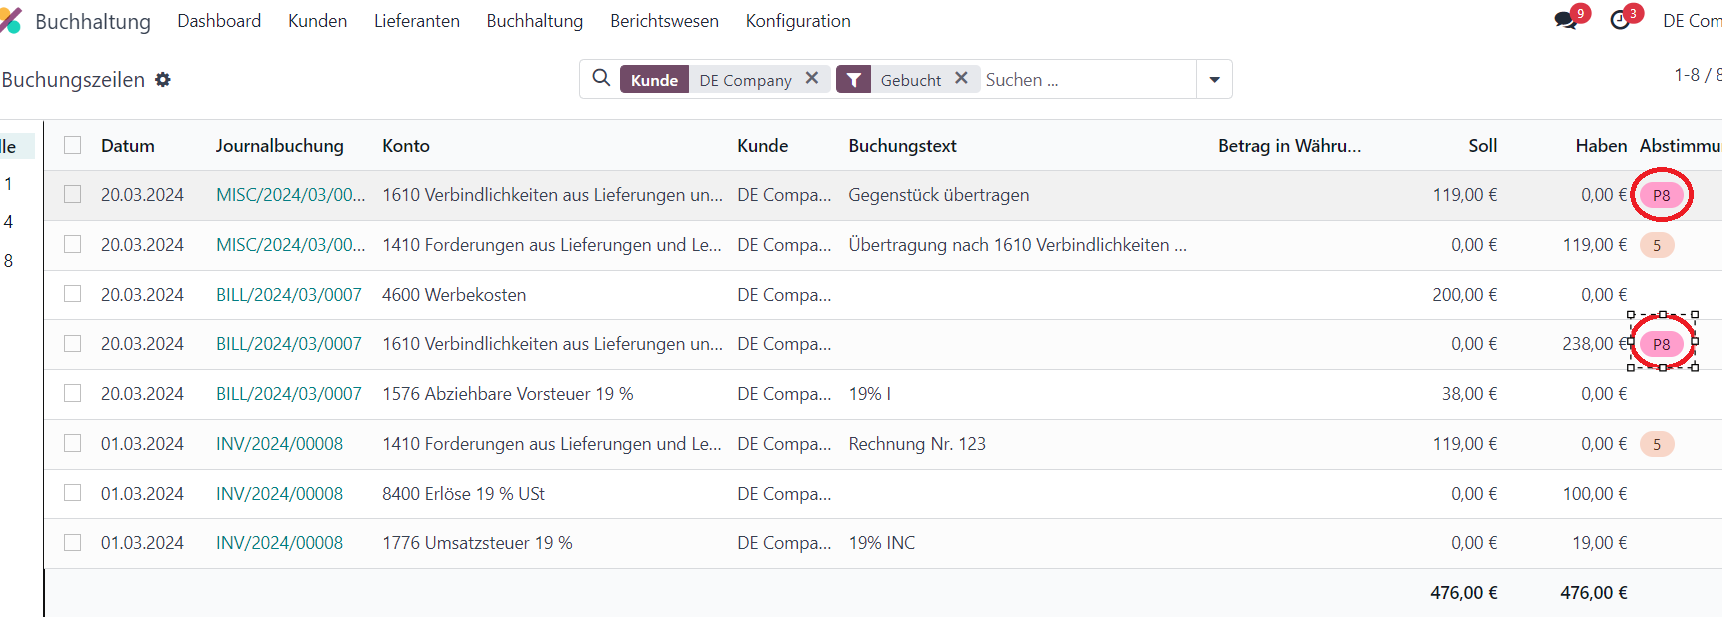Viewport: 1722px width, 617px height.
Task: Remove the DE Company filter facet
Action: pos(812,78)
